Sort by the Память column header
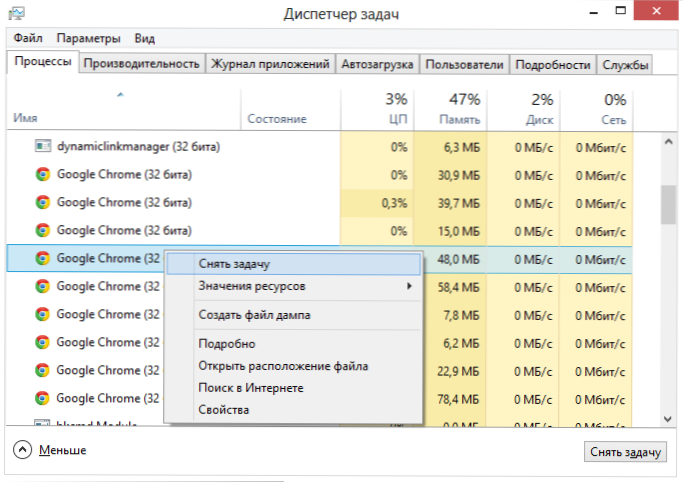Screen dimensions: 683x482 [450, 109]
